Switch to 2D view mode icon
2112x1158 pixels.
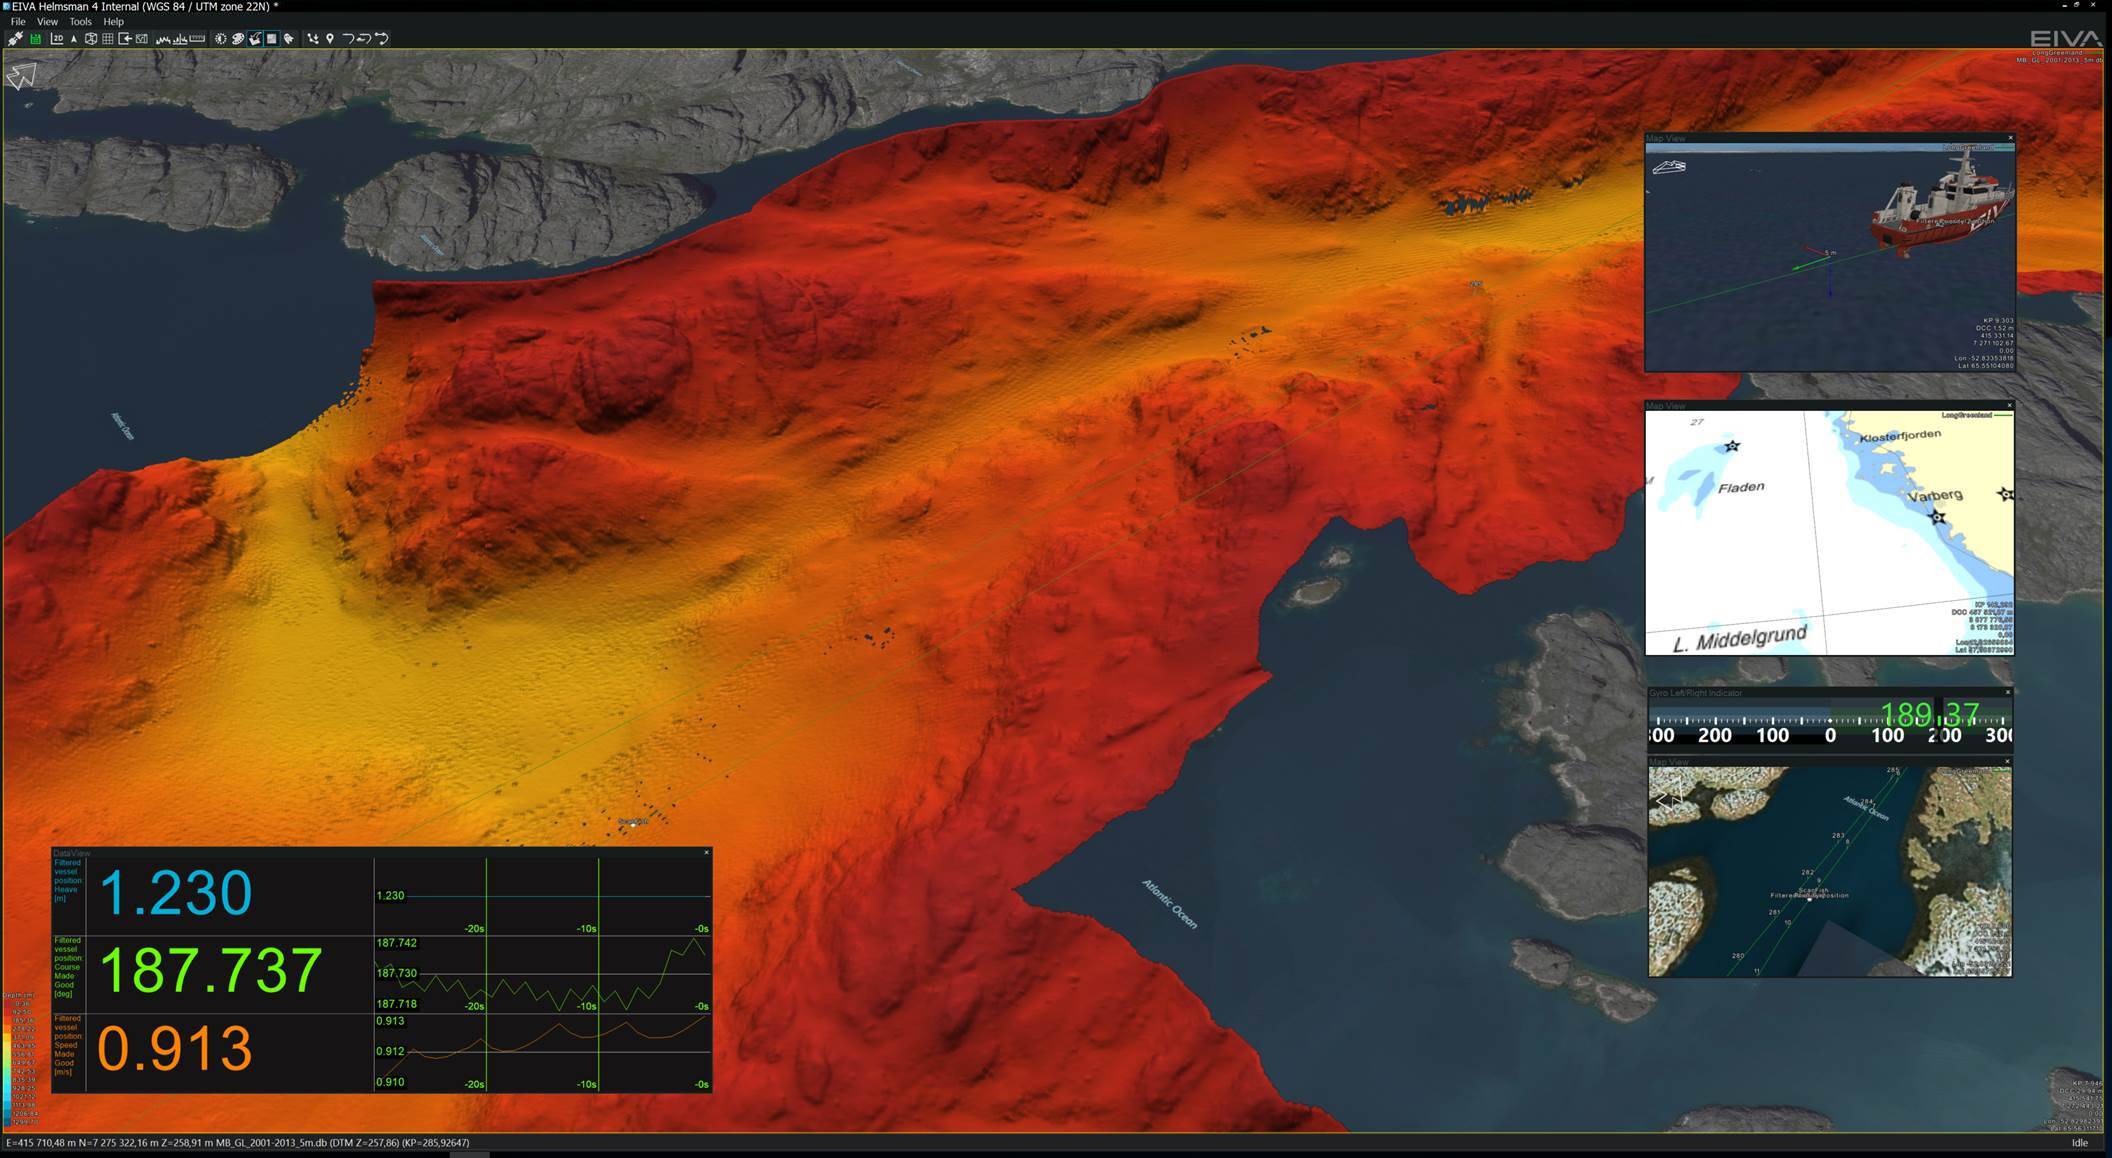(x=57, y=39)
